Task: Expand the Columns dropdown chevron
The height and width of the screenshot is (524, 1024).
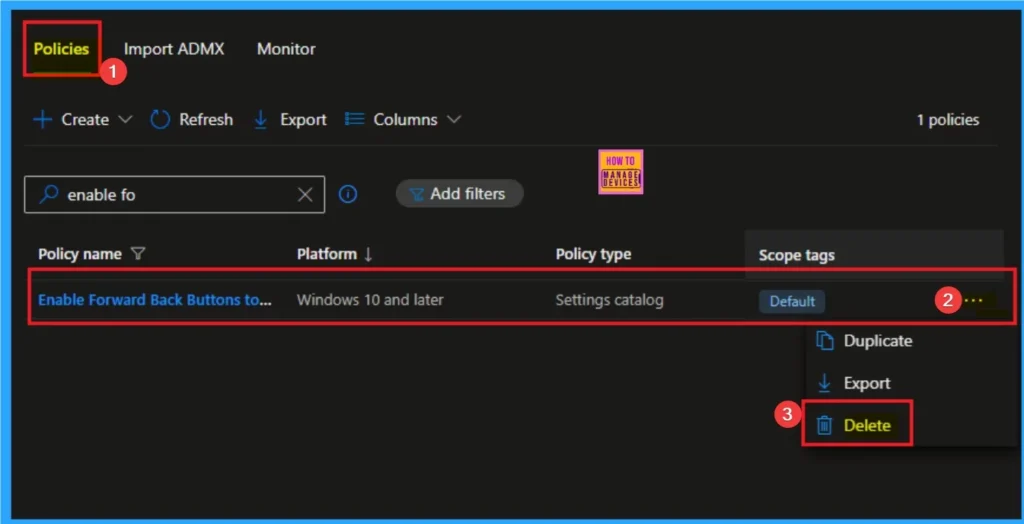Action: click(x=454, y=120)
